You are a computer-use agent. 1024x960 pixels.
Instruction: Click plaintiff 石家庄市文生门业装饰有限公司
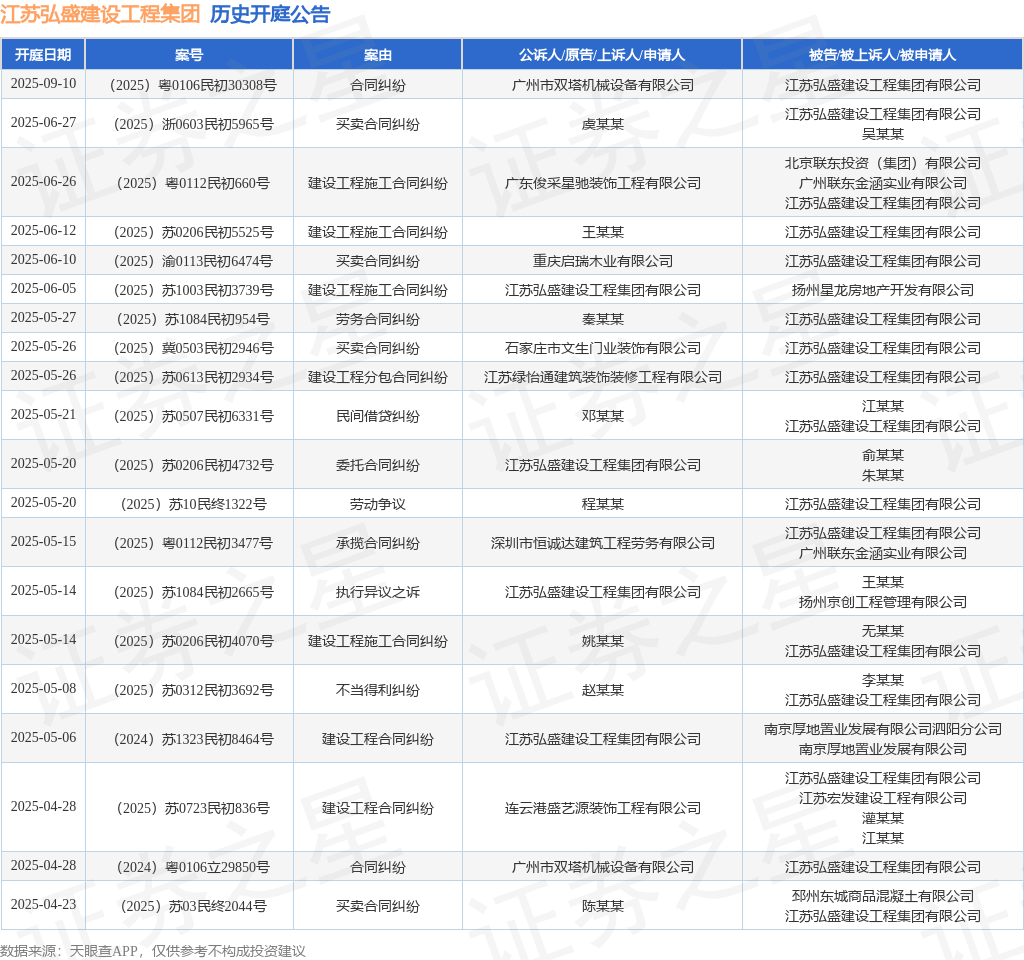pyautogui.click(x=603, y=348)
